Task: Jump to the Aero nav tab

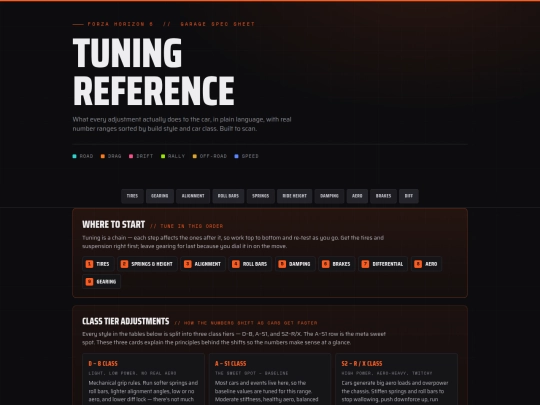Action: (x=357, y=196)
